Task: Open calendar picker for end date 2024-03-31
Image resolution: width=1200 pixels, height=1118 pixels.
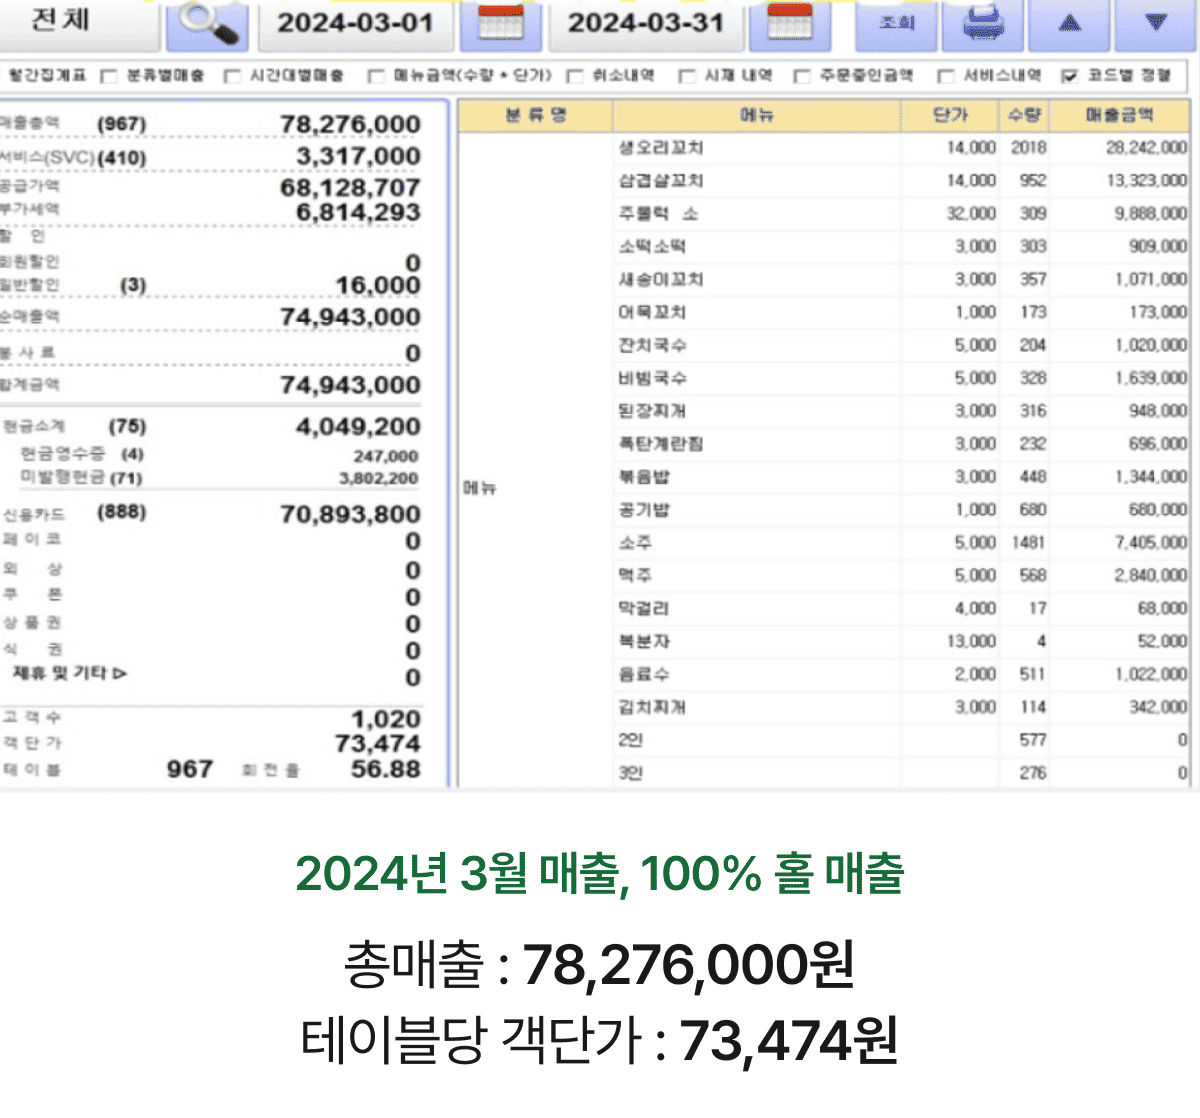Action: pos(790,24)
